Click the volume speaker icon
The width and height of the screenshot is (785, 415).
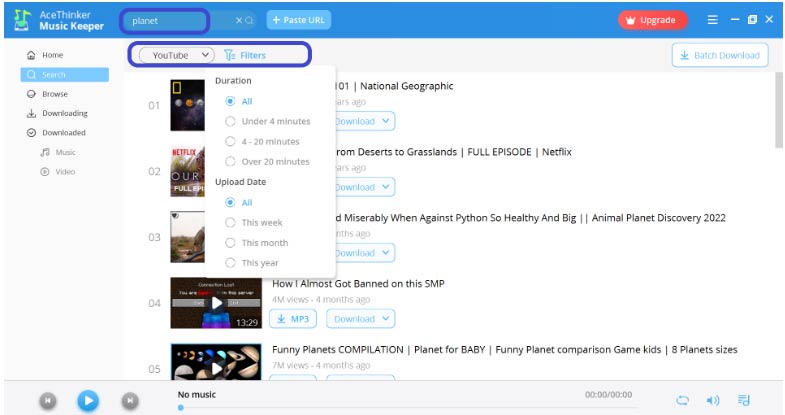pos(713,400)
